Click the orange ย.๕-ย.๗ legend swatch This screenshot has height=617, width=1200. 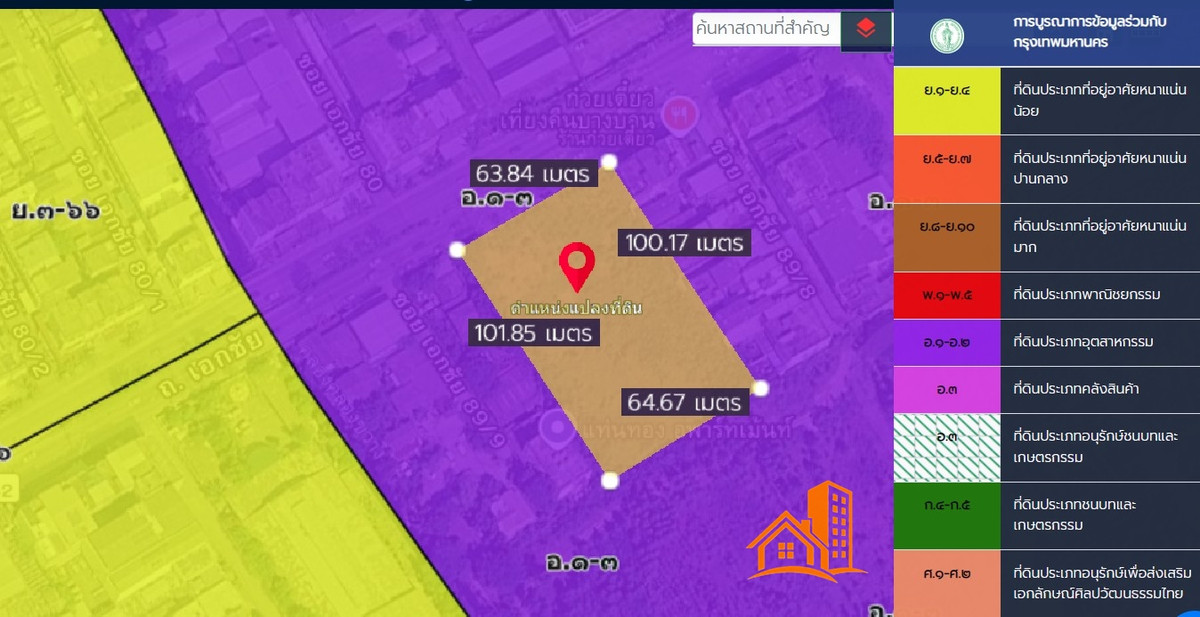(946, 169)
